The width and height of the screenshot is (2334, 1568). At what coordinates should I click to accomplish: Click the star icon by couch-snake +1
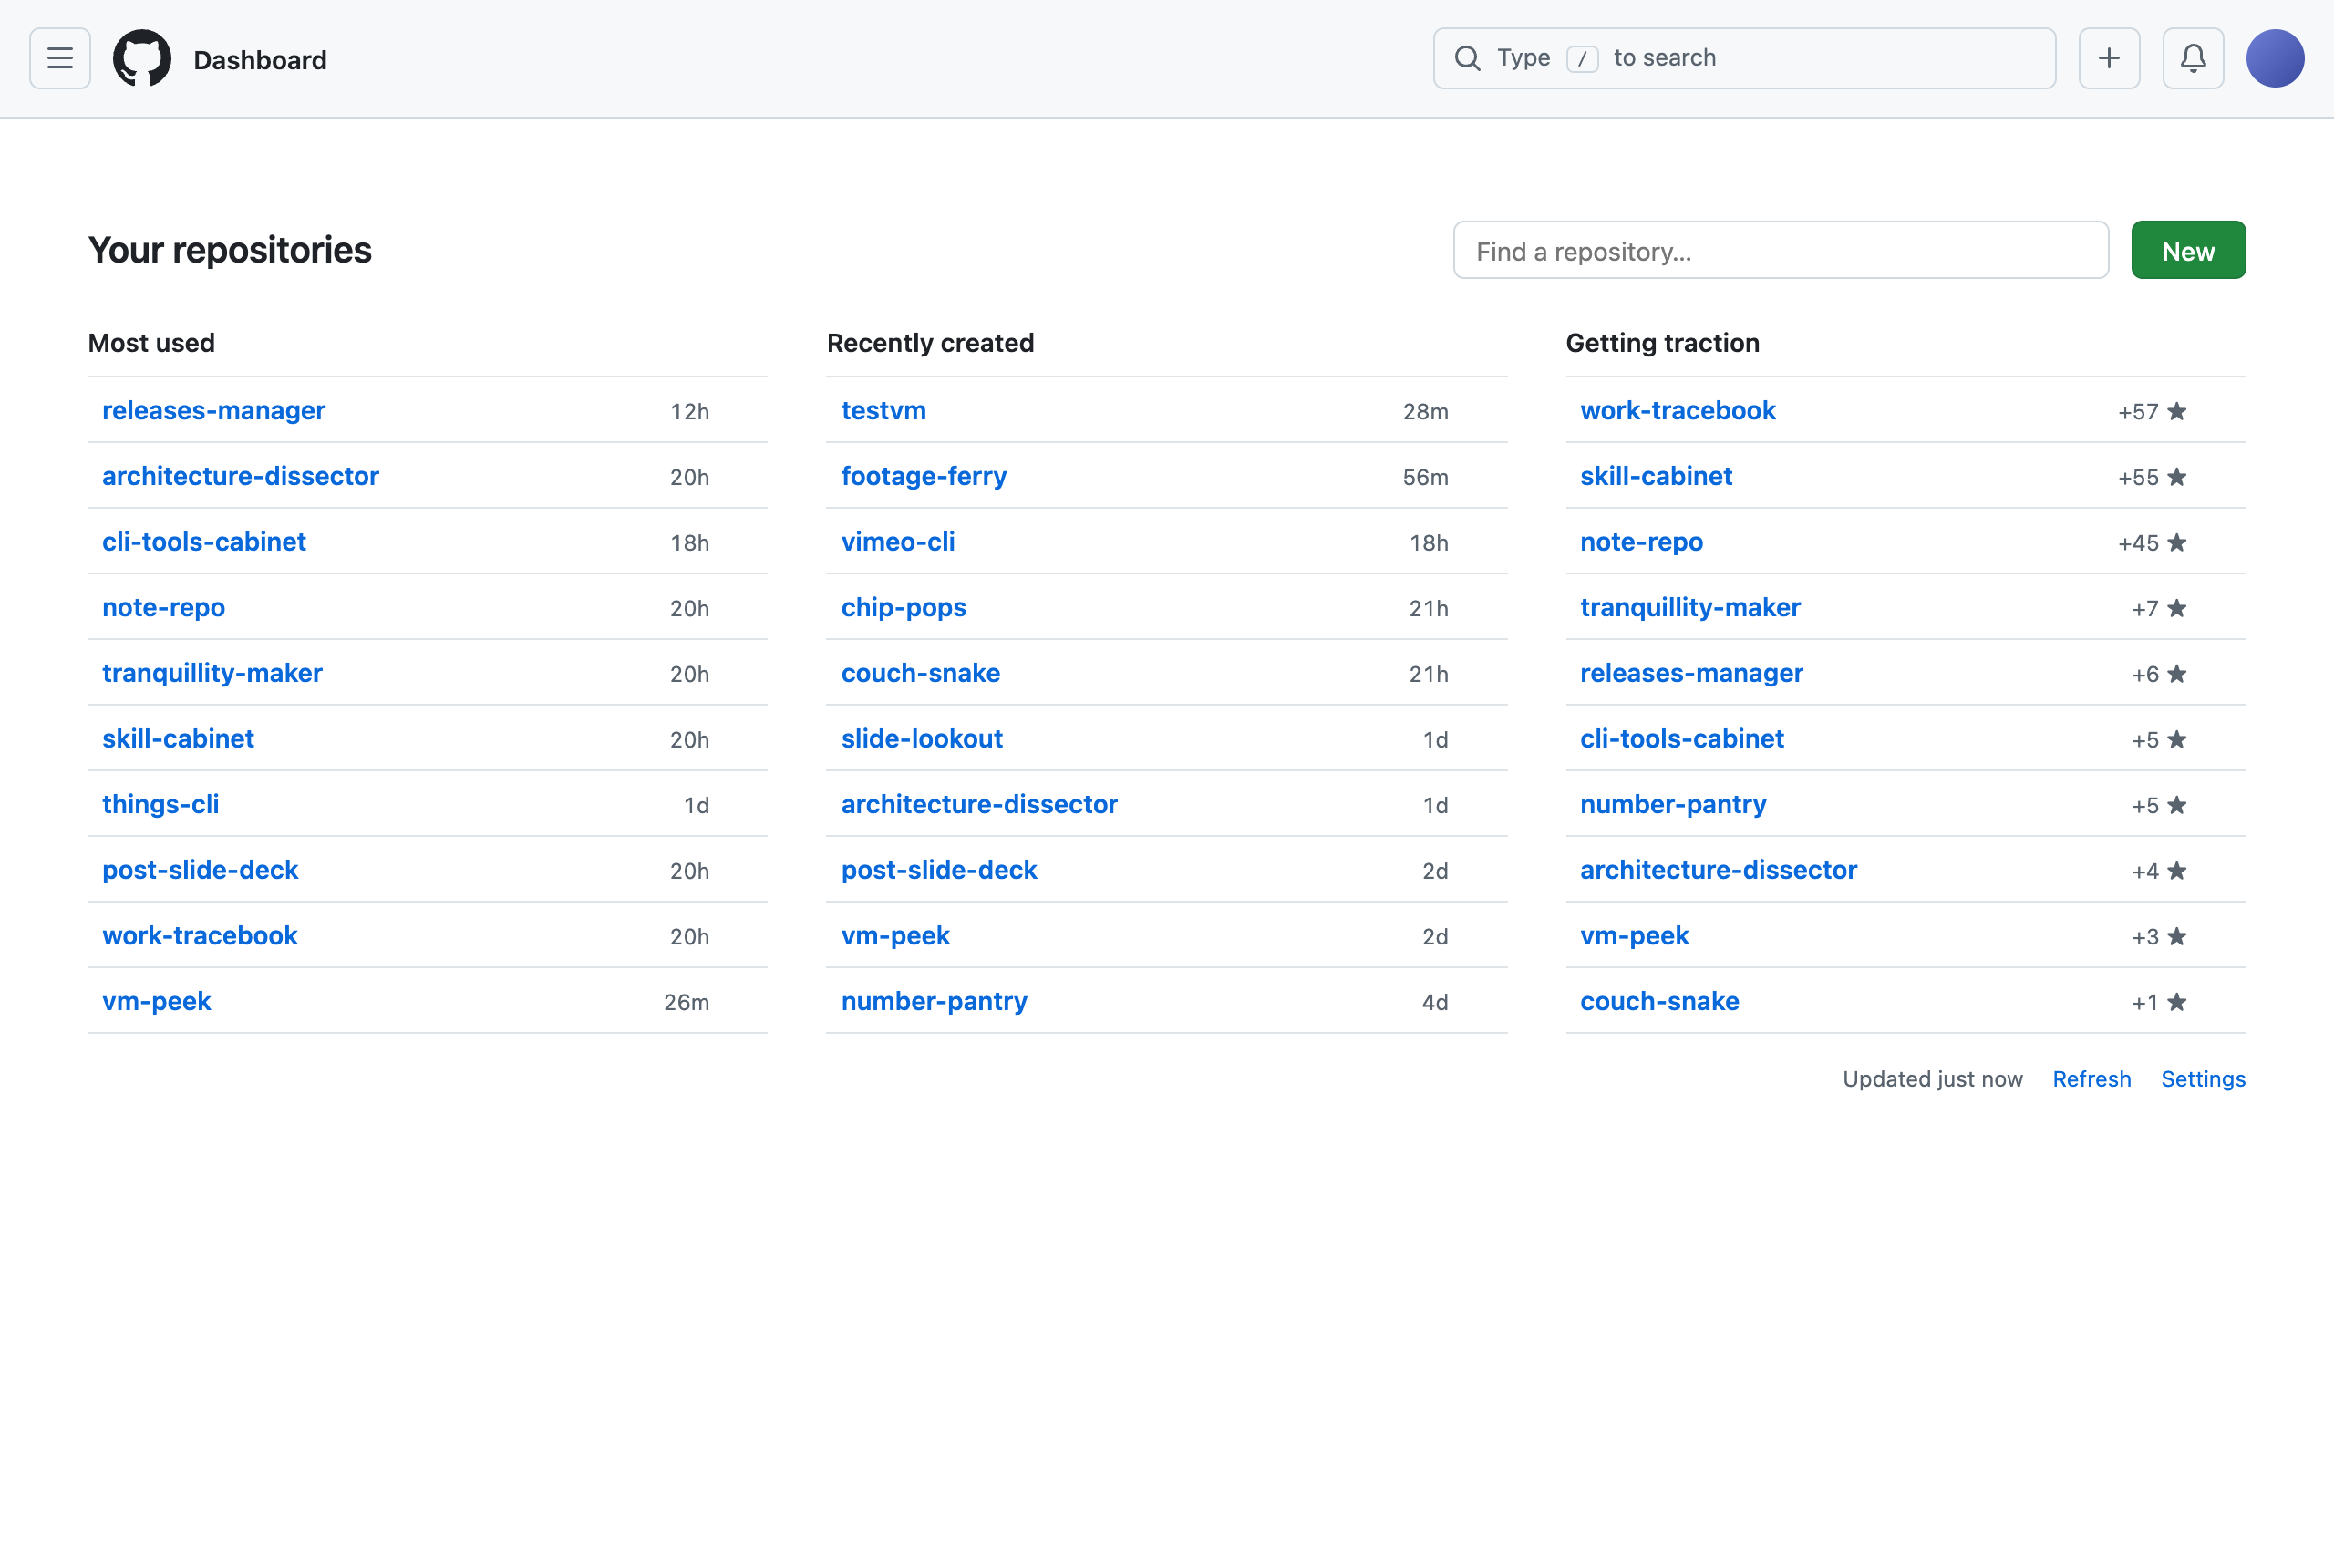[2177, 1002]
